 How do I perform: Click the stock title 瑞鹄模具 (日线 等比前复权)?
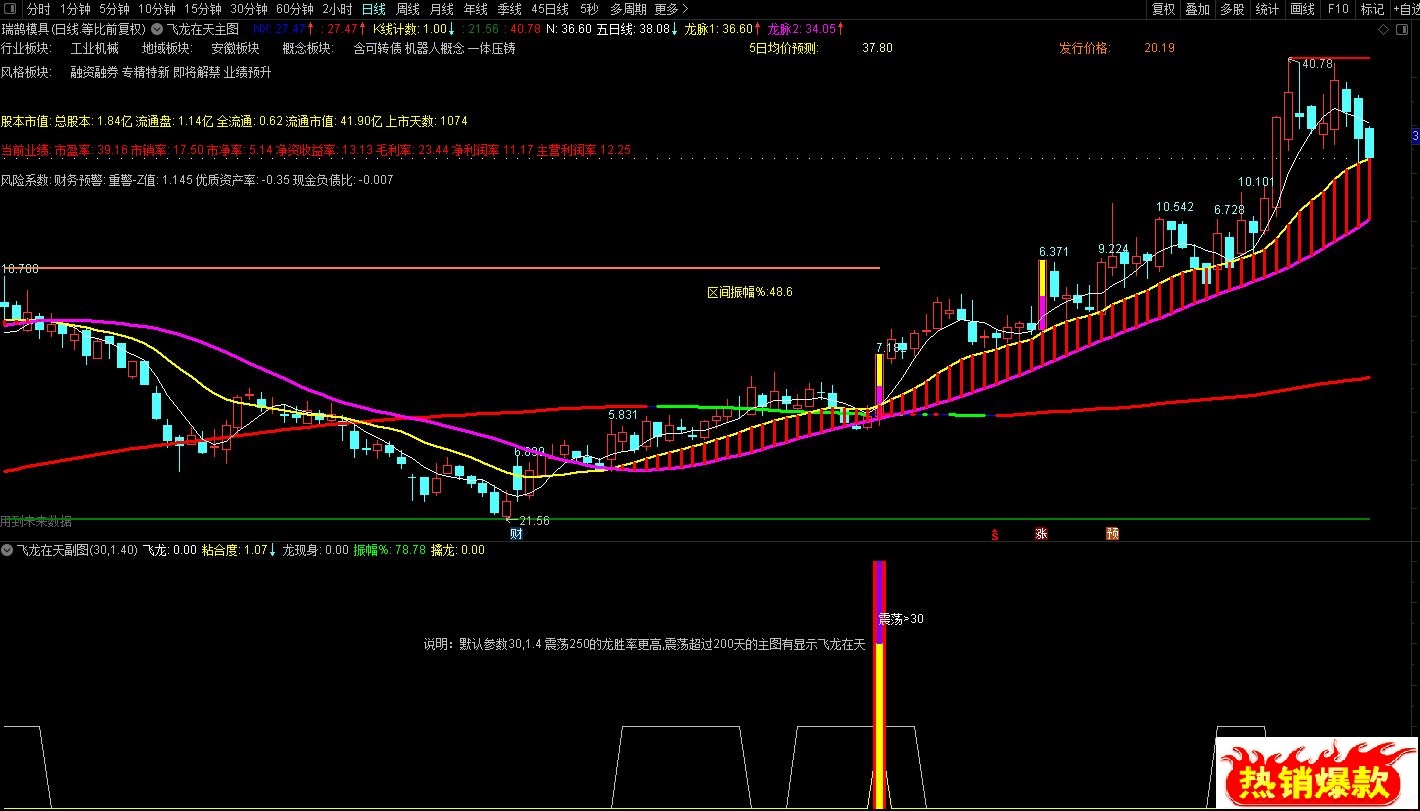click(x=74, y=30)
